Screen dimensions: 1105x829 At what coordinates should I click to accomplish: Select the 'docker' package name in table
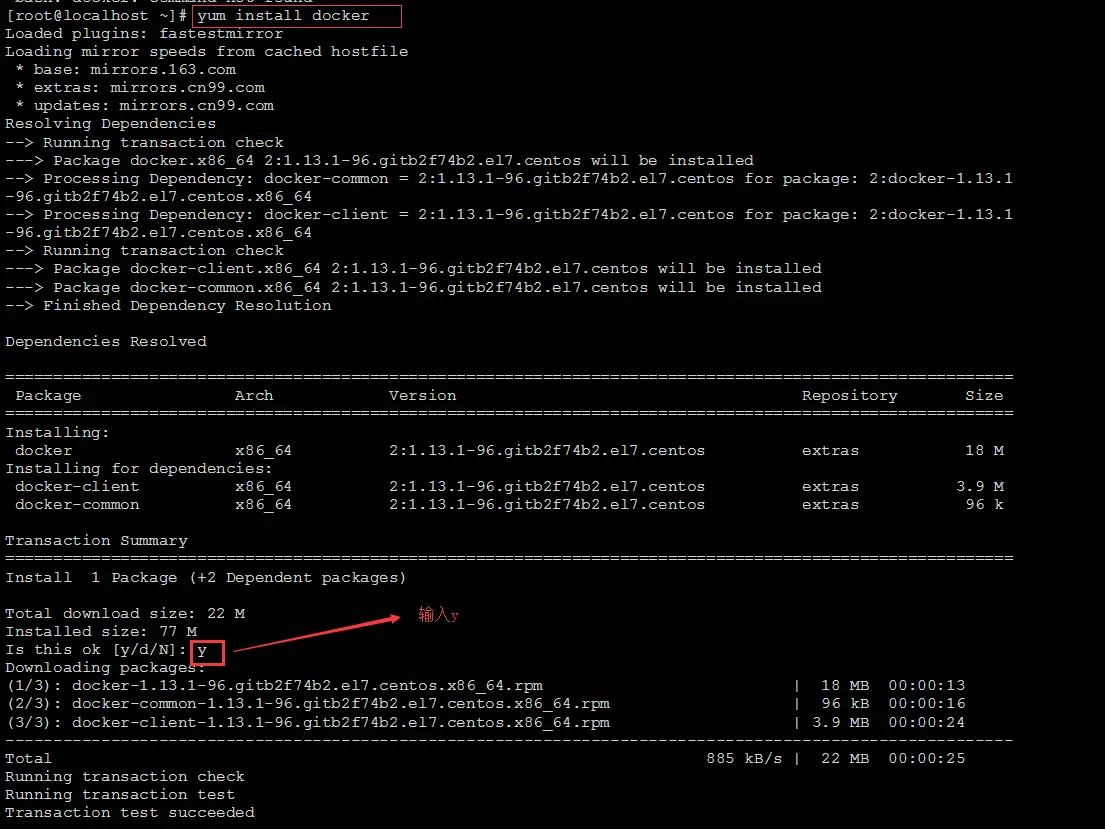pos(44,450)
